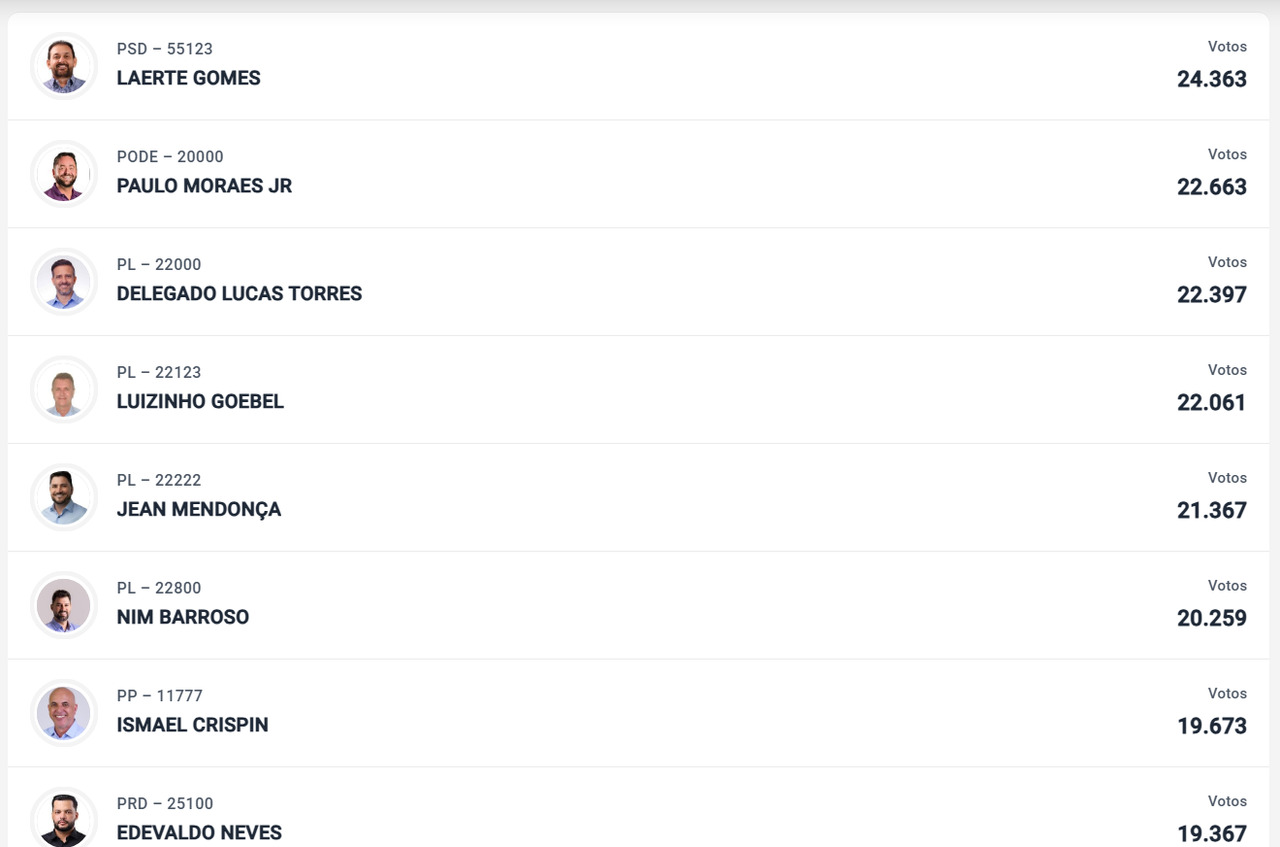Open JEAN MENDONÇA name text

tap(199, 510)
